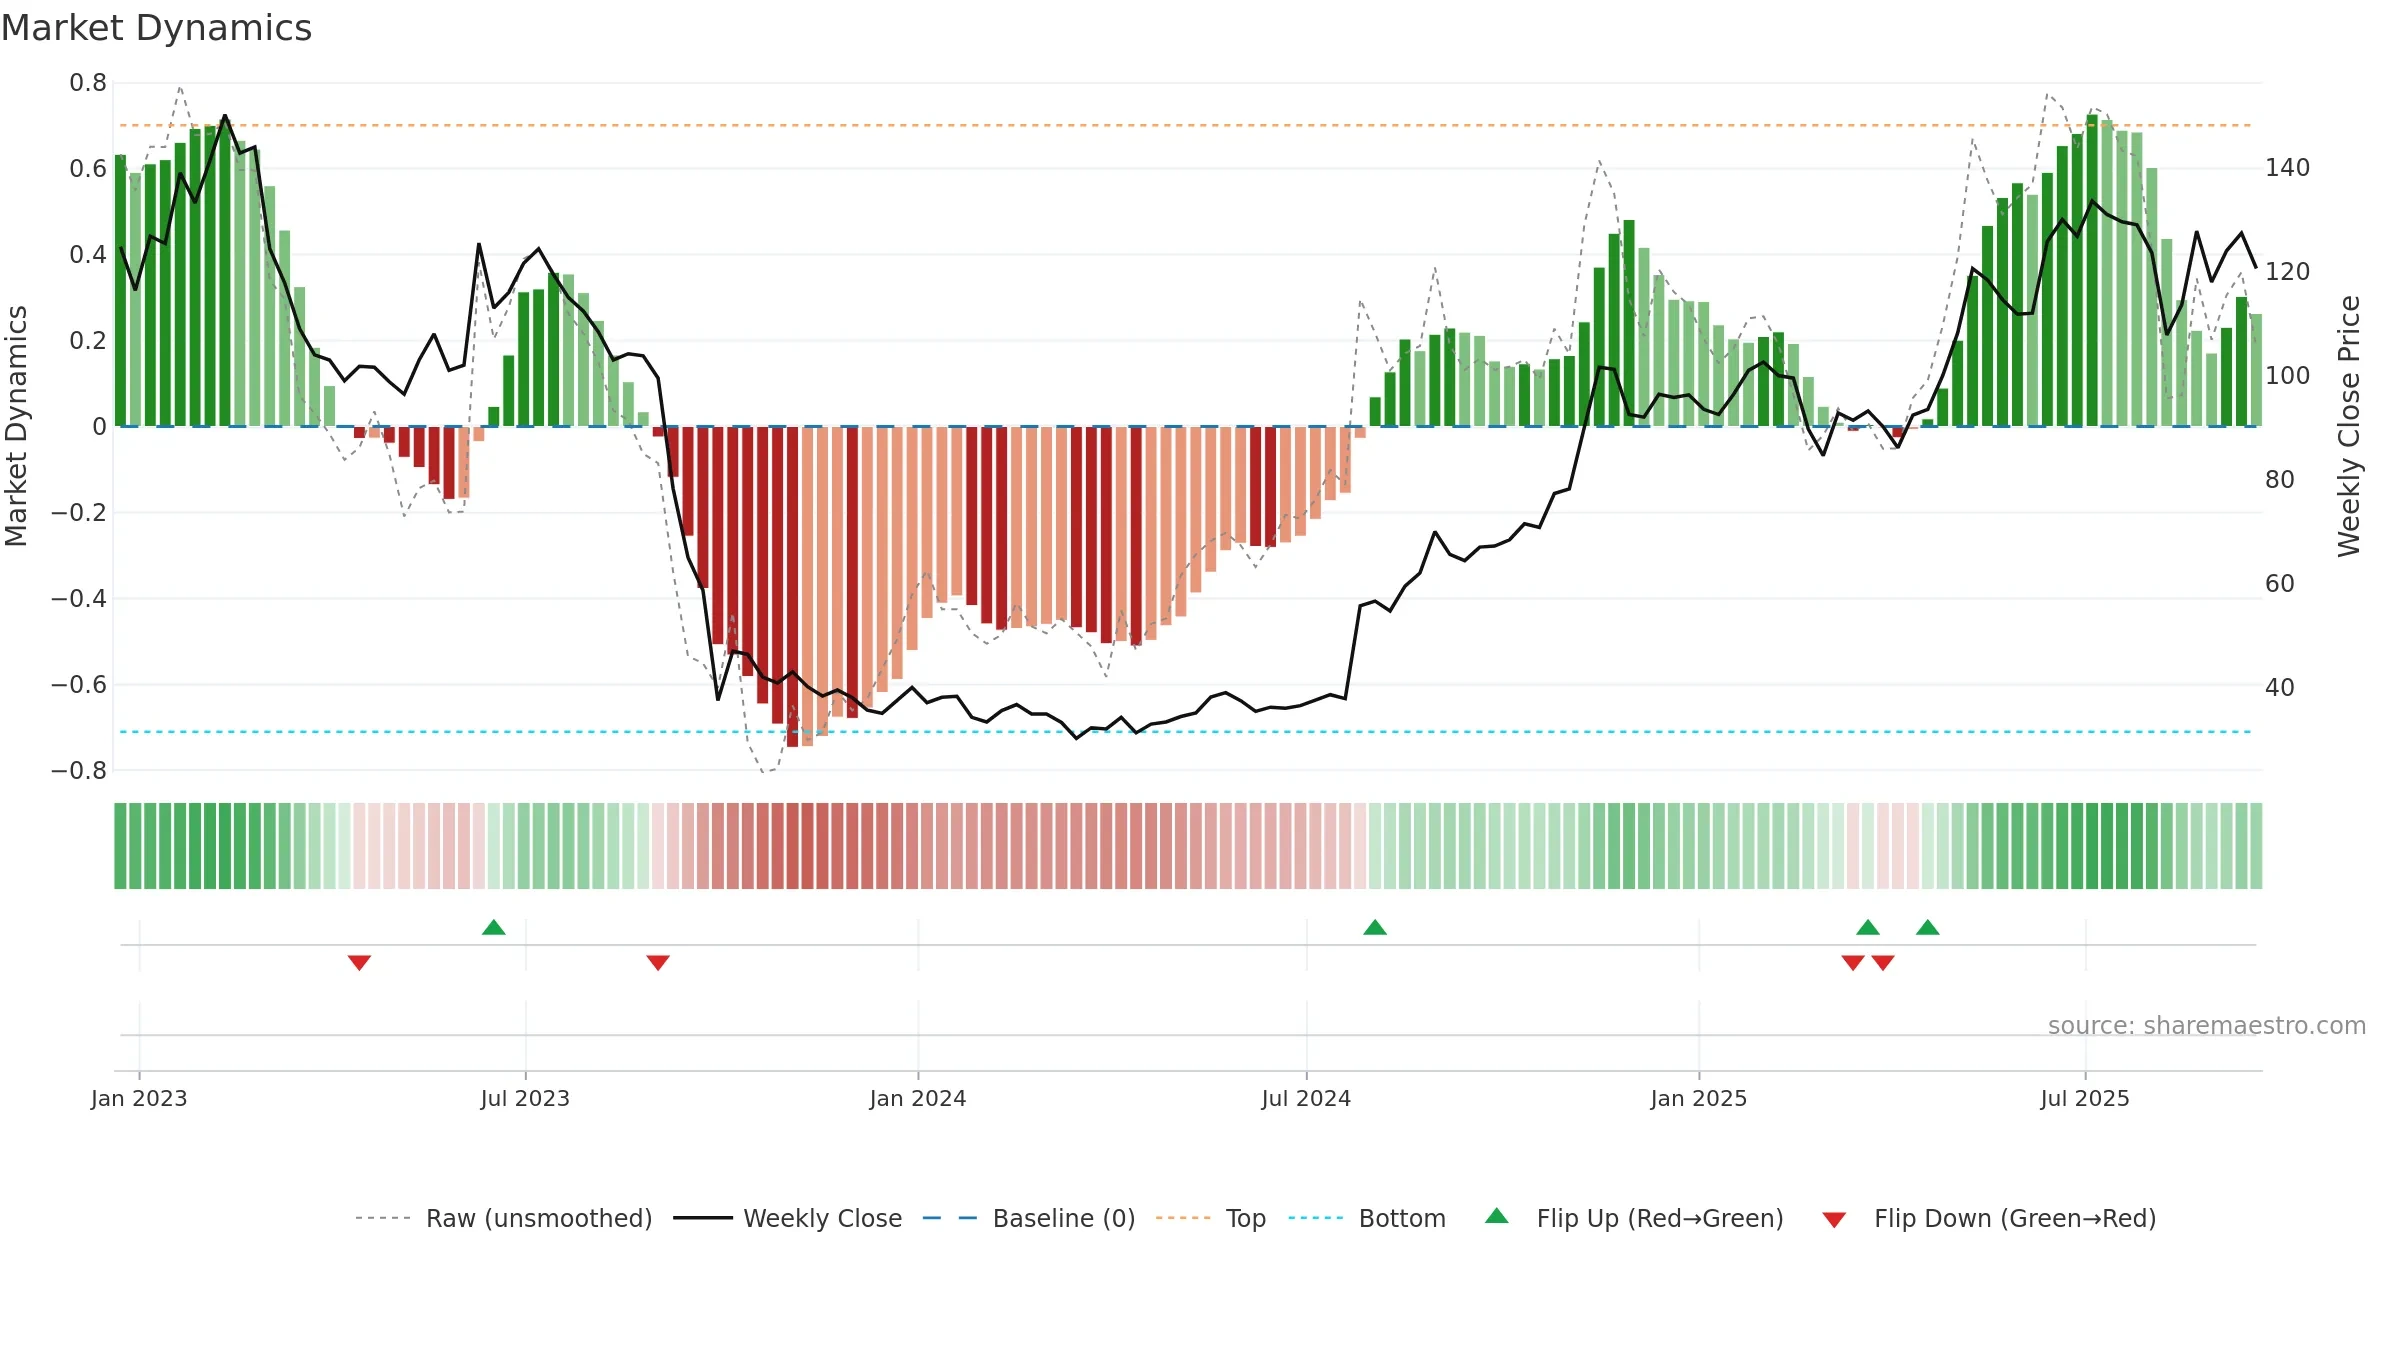Click the −0.8 left axis tick label

tap(79, 771)
